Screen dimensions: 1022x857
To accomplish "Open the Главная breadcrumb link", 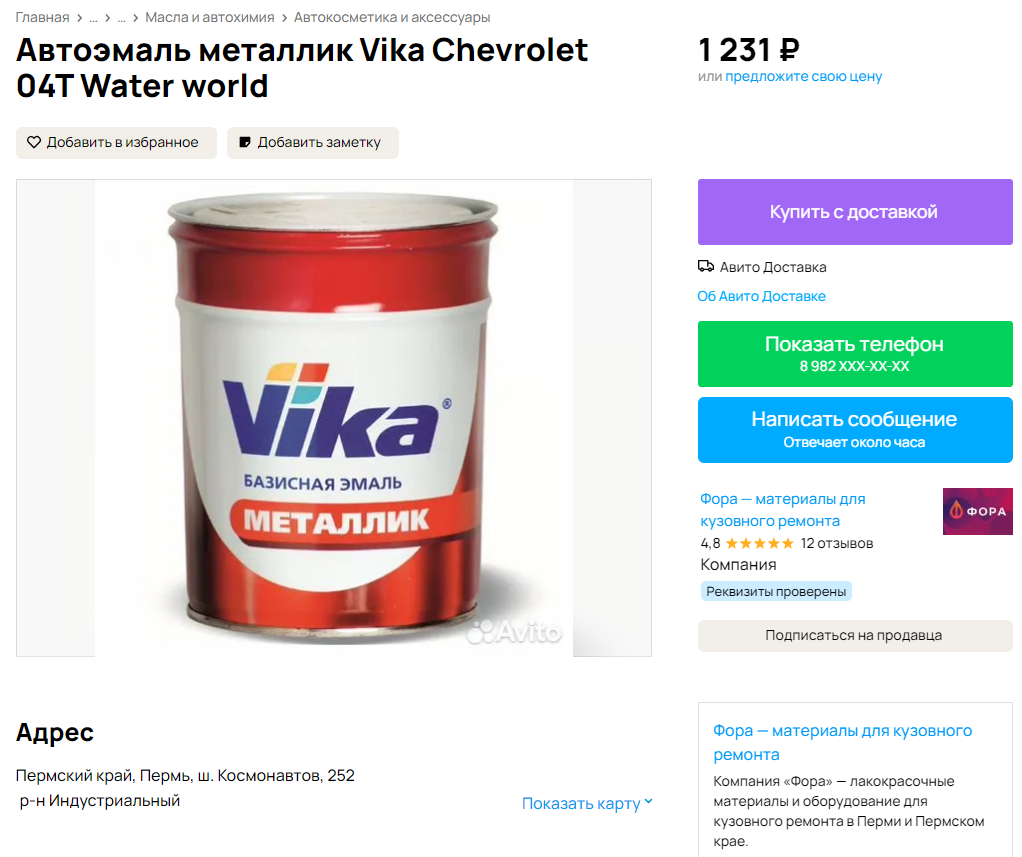I will (x=42, y=18).
